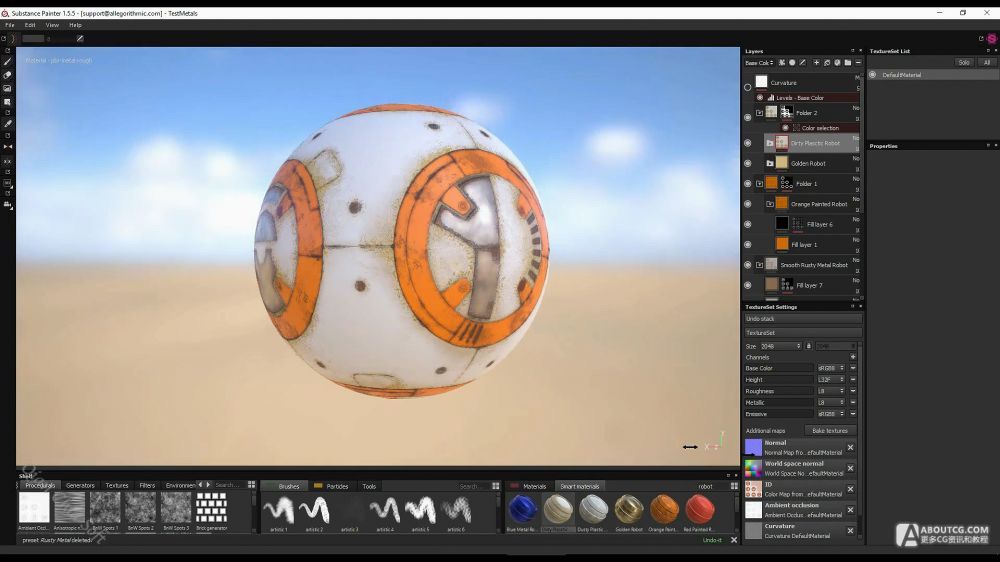Add a folder in Layers toolbar

pyautogui.click(x=848, y=63)
